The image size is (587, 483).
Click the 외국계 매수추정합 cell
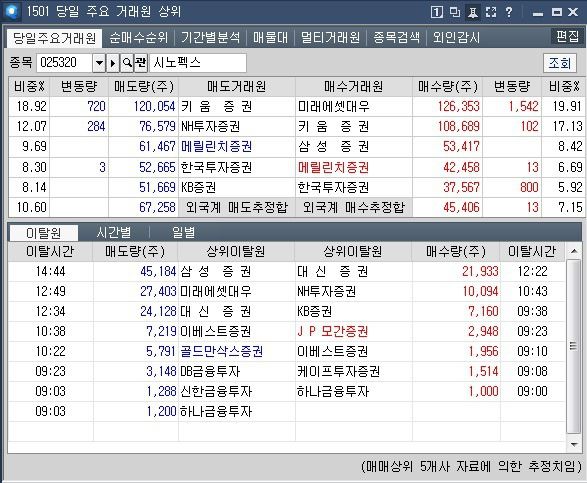click(354, 207)
